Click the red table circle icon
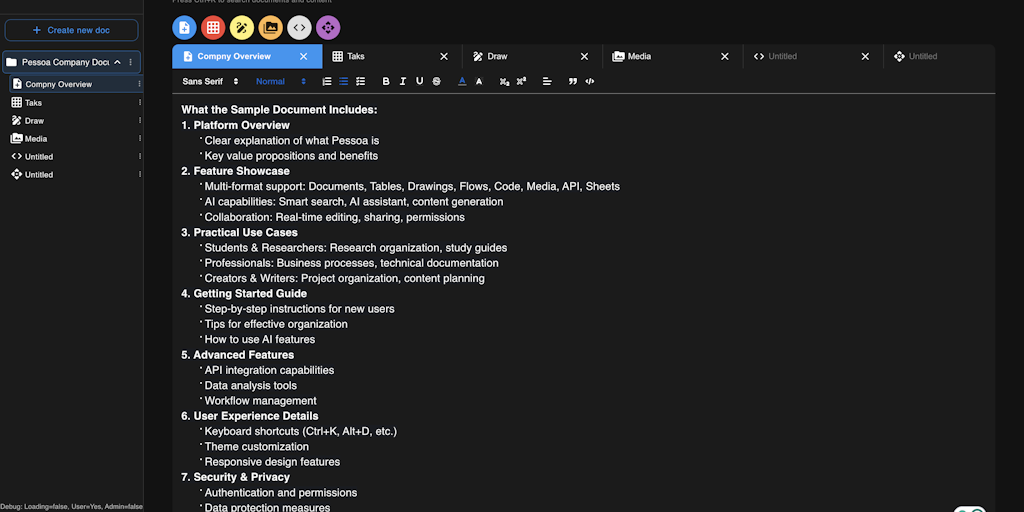This screenshot has width=1024, height=512. point(213,27)
